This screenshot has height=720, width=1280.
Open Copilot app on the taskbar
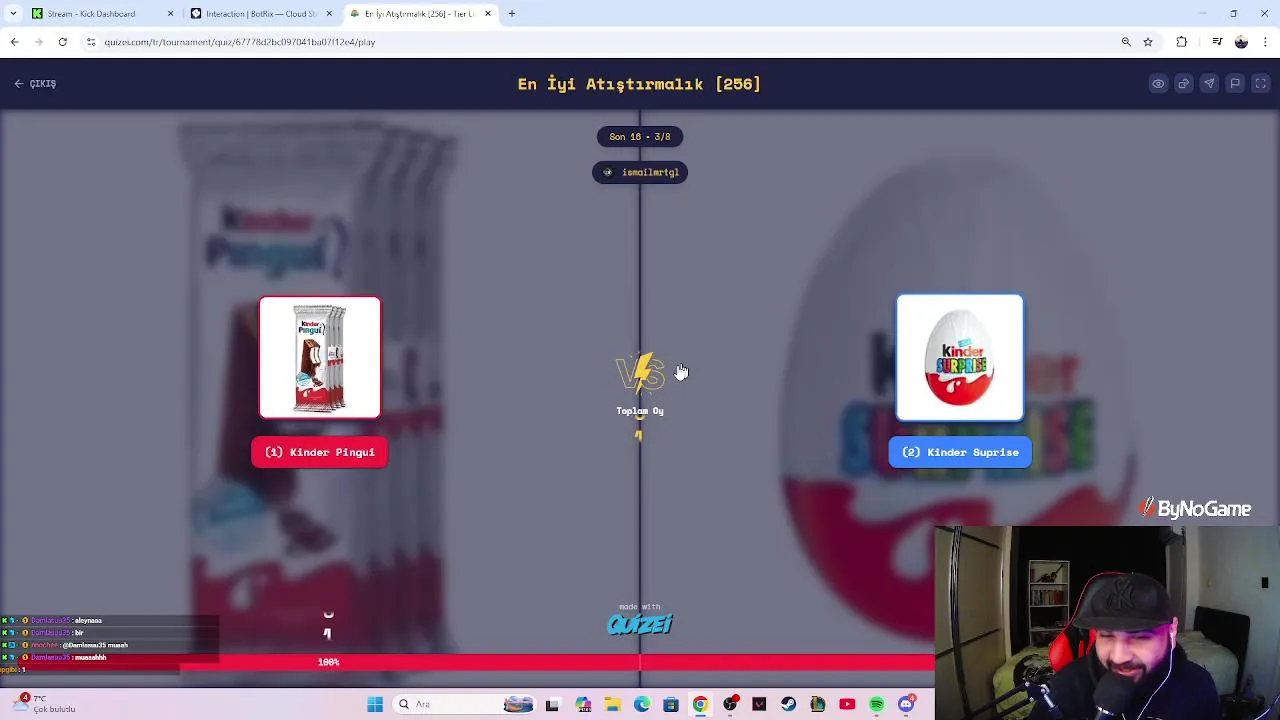click(583, 704)
